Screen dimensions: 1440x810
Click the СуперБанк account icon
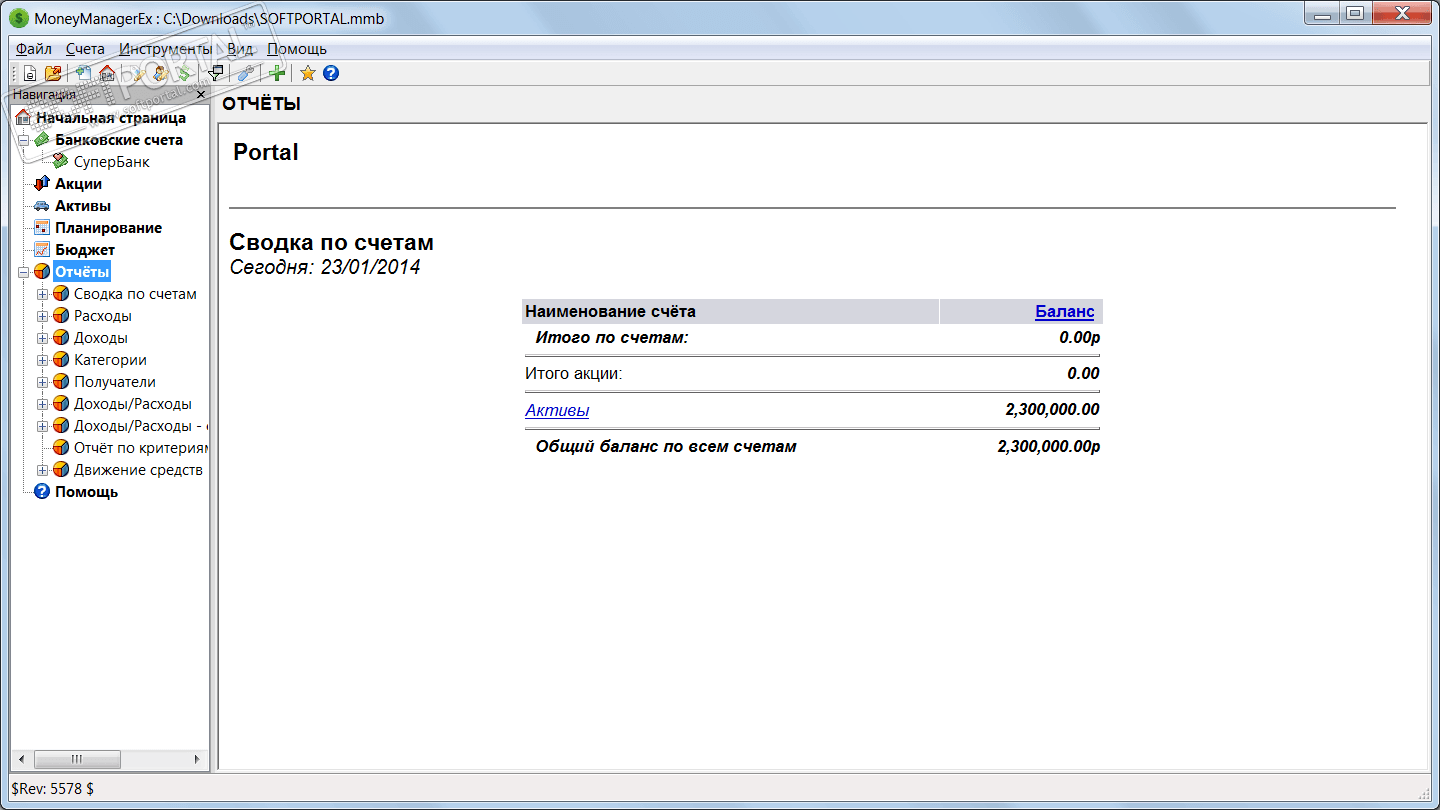coord(61,162)
